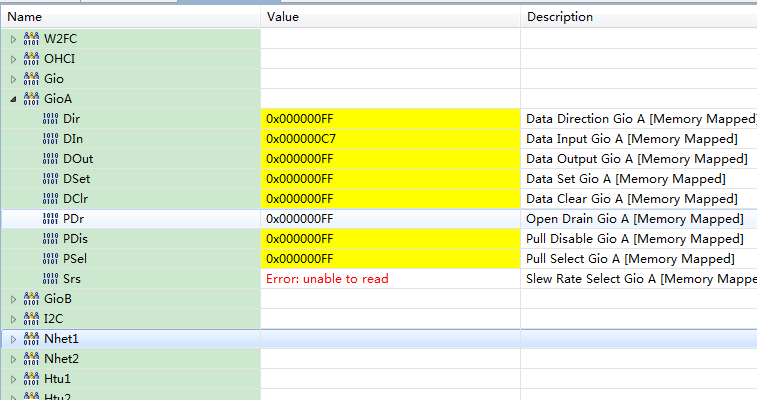Click the register icon next to DOut

click(51, 159)
